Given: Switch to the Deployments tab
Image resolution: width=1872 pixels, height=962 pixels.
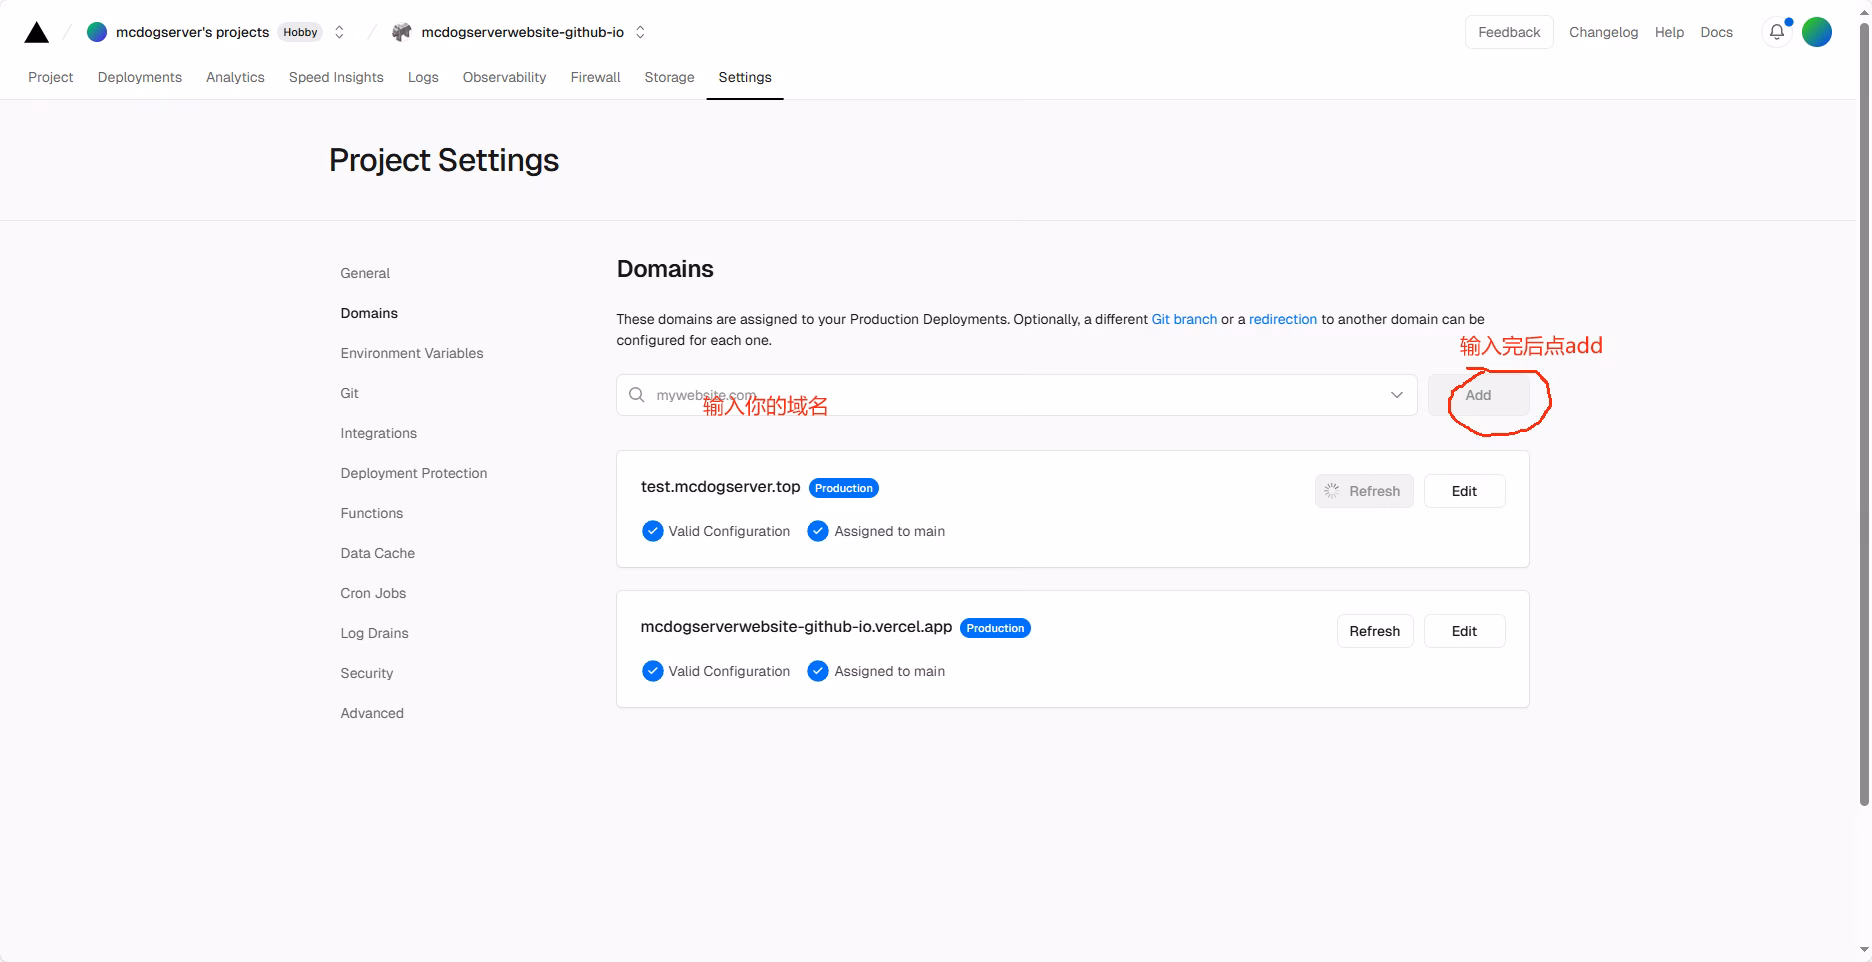Looking at the screenshot, I should click(x=140, y=77).
